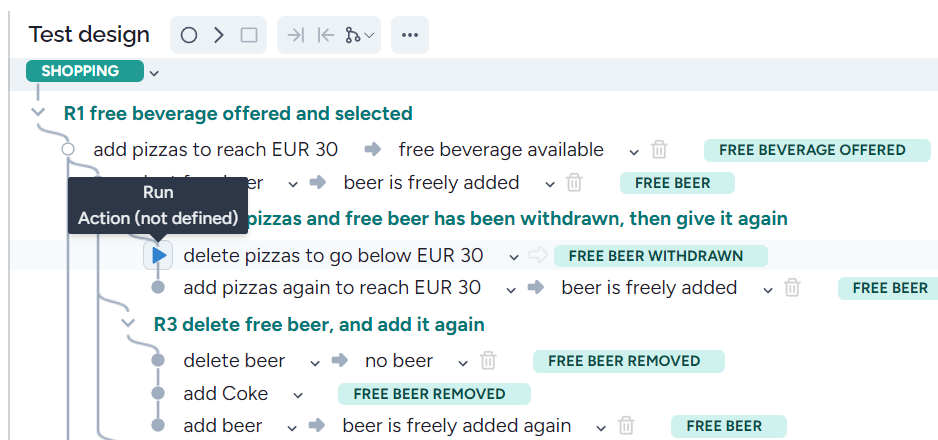
Task: Select the add pizzas to reach EUR 30 node circle
Action: [68, 149]
